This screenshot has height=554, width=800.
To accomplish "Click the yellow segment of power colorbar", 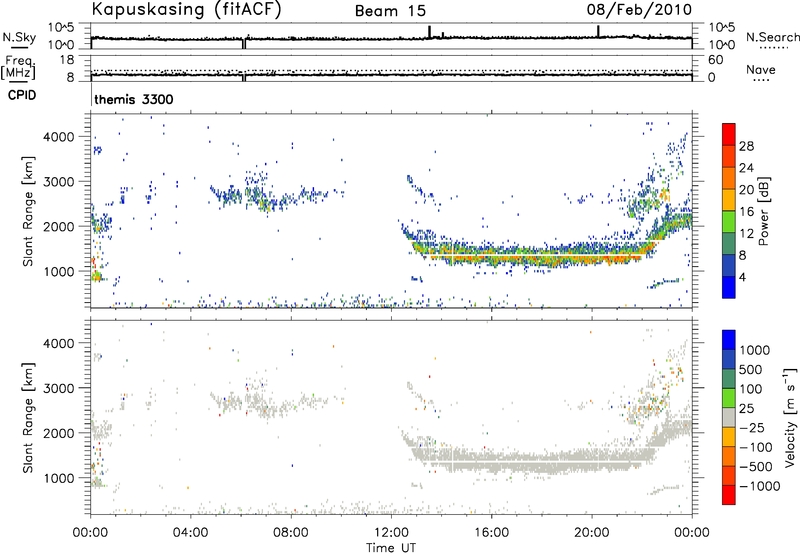I will [729, 200].
